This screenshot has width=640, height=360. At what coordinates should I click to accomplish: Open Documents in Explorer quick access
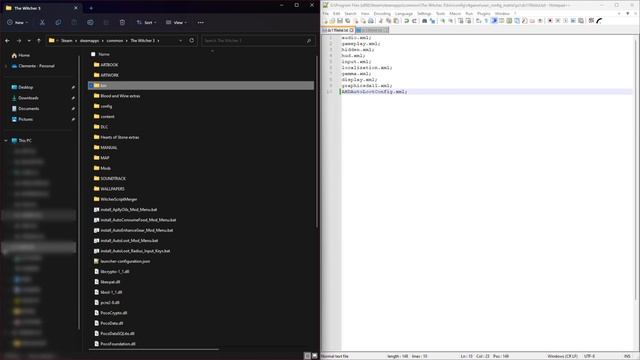[x=29, y=109]
